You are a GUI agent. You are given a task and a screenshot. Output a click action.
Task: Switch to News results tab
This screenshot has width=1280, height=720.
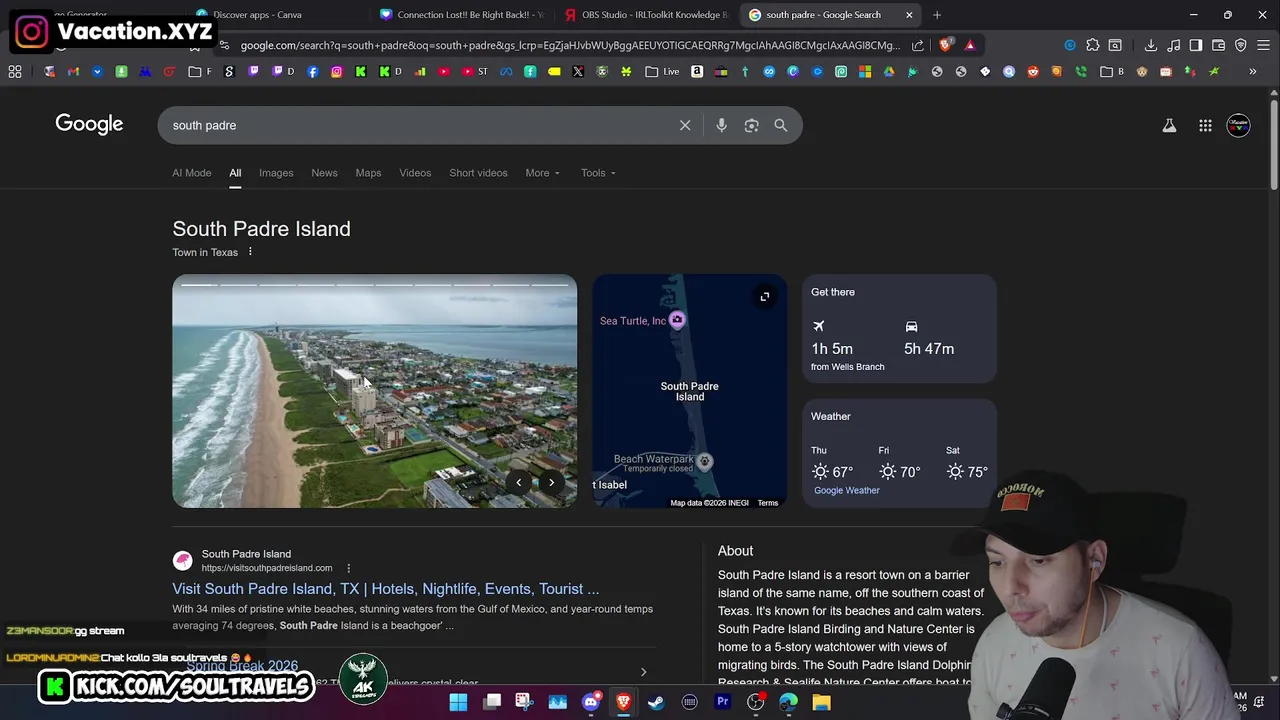pyautogui.click(x=324, y=173)
